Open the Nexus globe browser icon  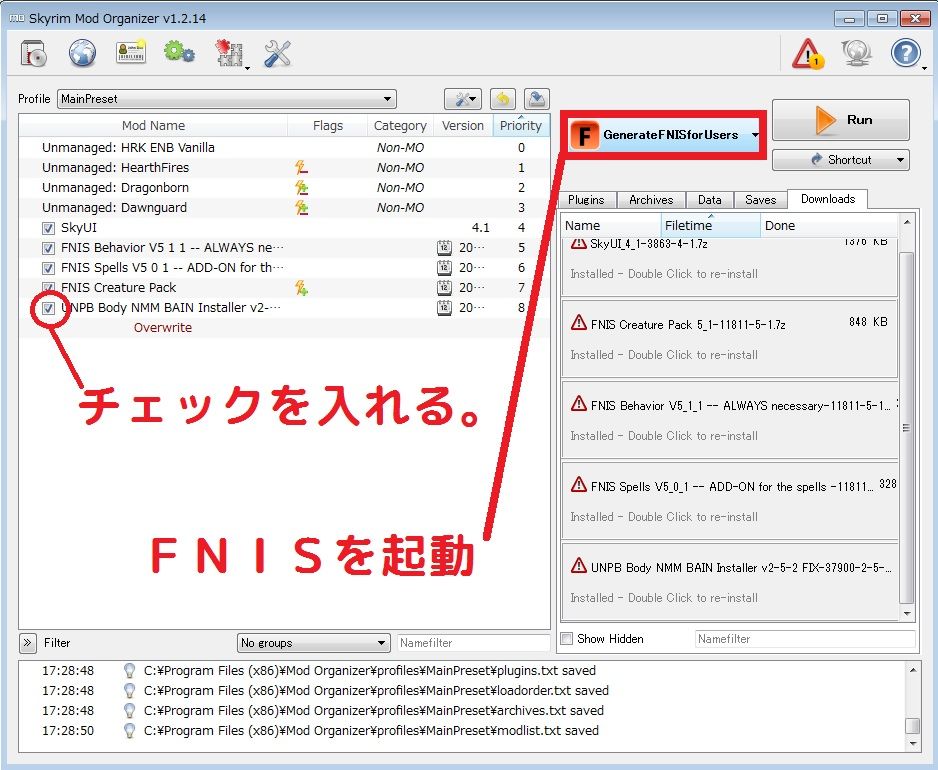point(82,53)
